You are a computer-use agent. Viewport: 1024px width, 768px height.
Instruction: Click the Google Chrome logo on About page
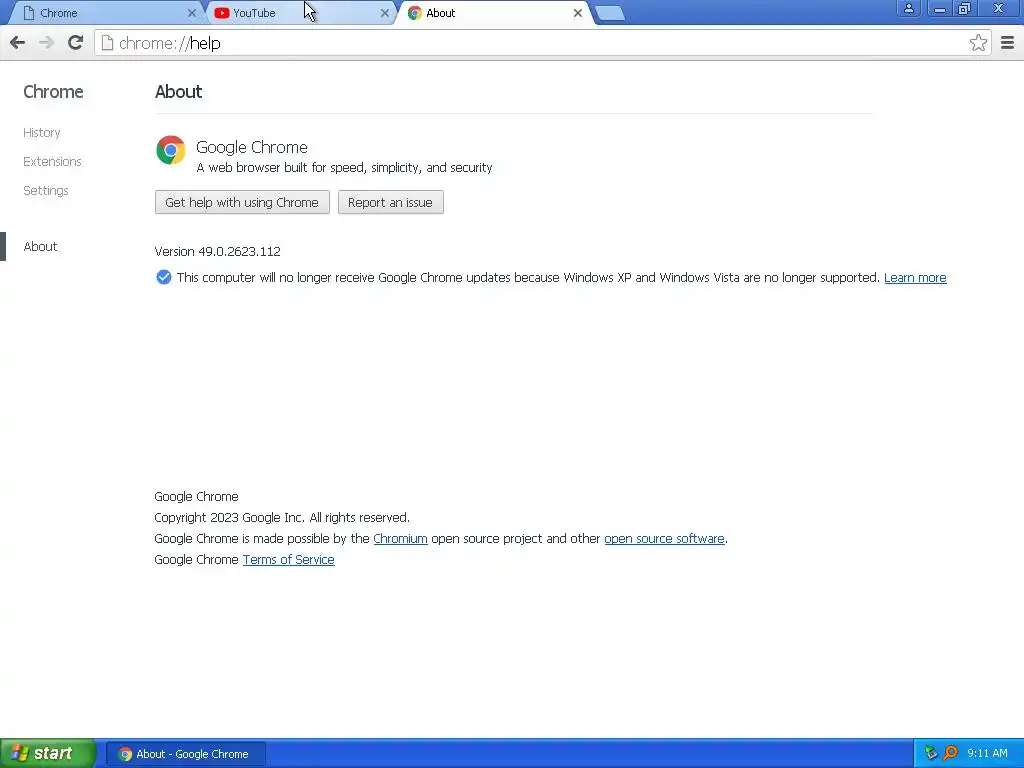[170, 150]
